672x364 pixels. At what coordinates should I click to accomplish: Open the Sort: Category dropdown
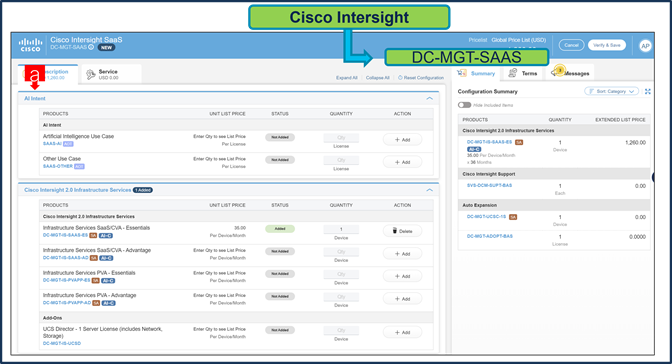coord(612,91)
